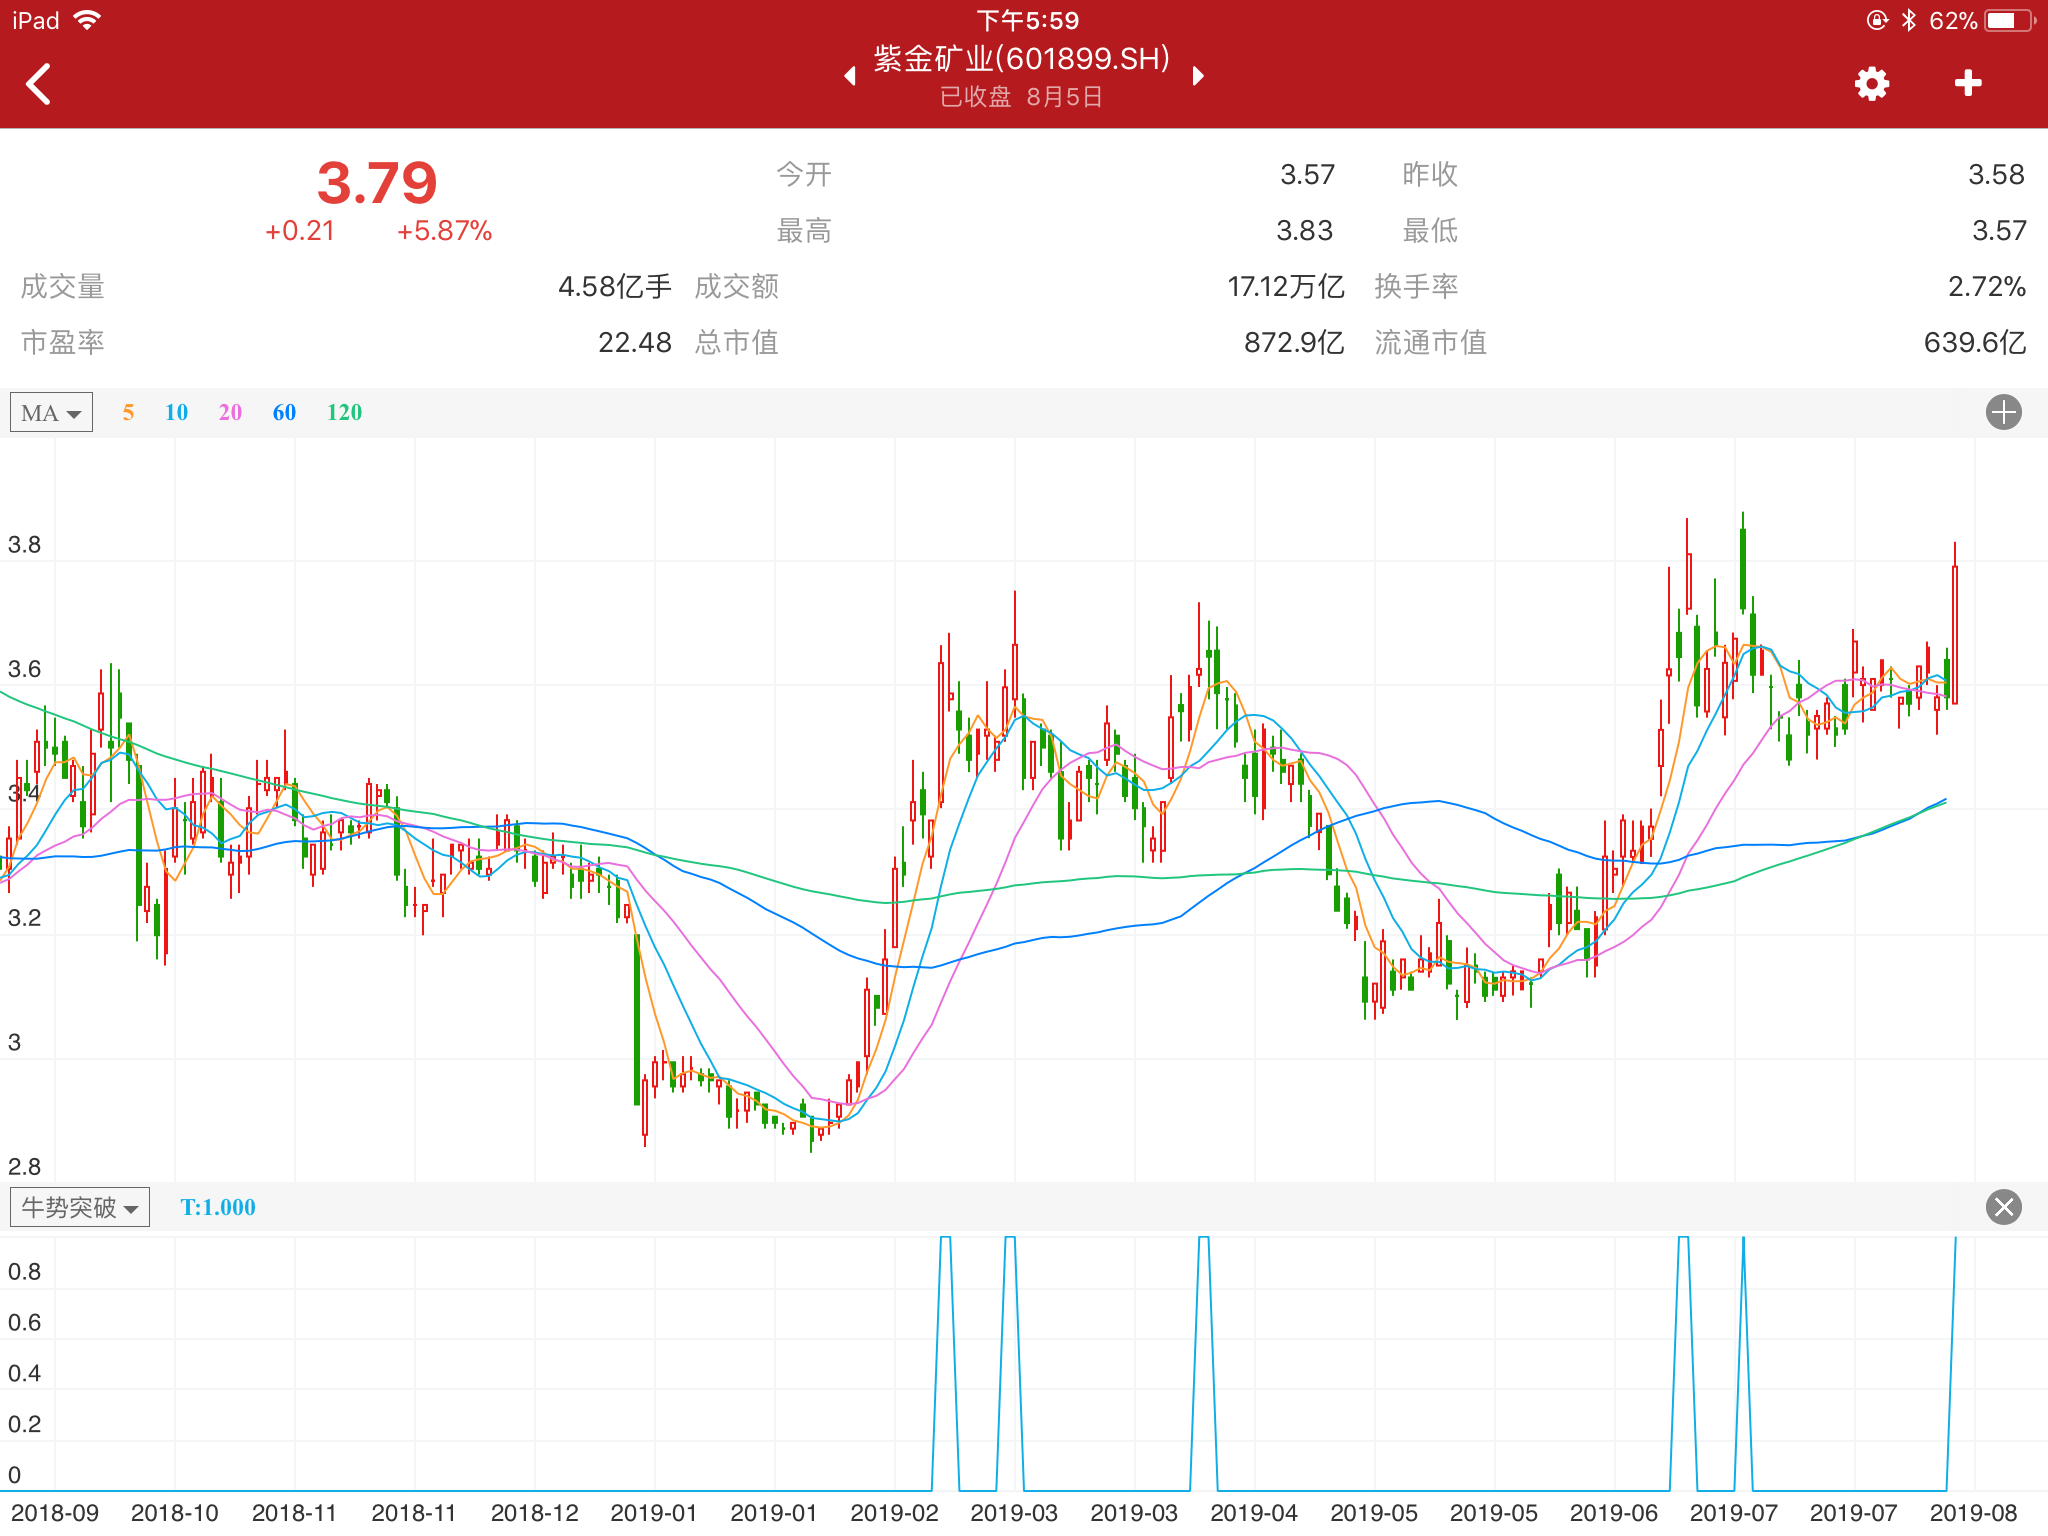This screenshot has width=2048, height=1536.
Task: Select the blue MA 60 swatch
Action: (284, 412)
